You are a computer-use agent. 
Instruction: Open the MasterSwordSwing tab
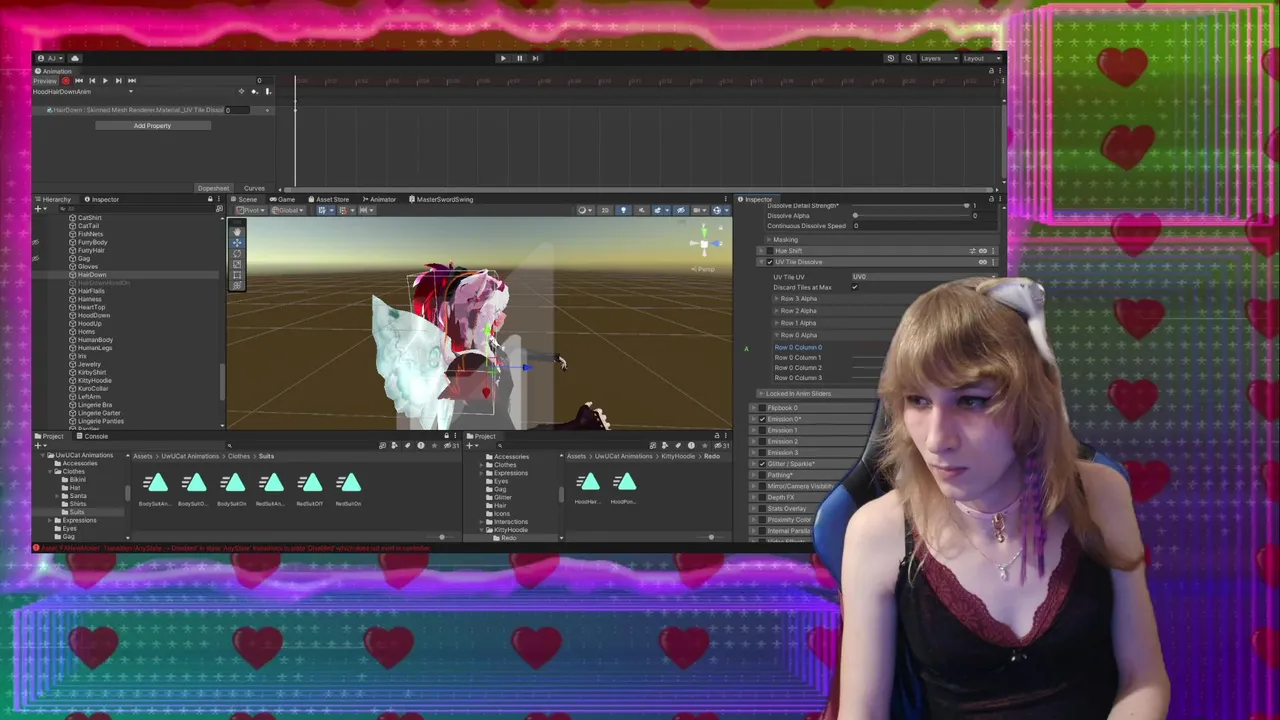point(441,199)
